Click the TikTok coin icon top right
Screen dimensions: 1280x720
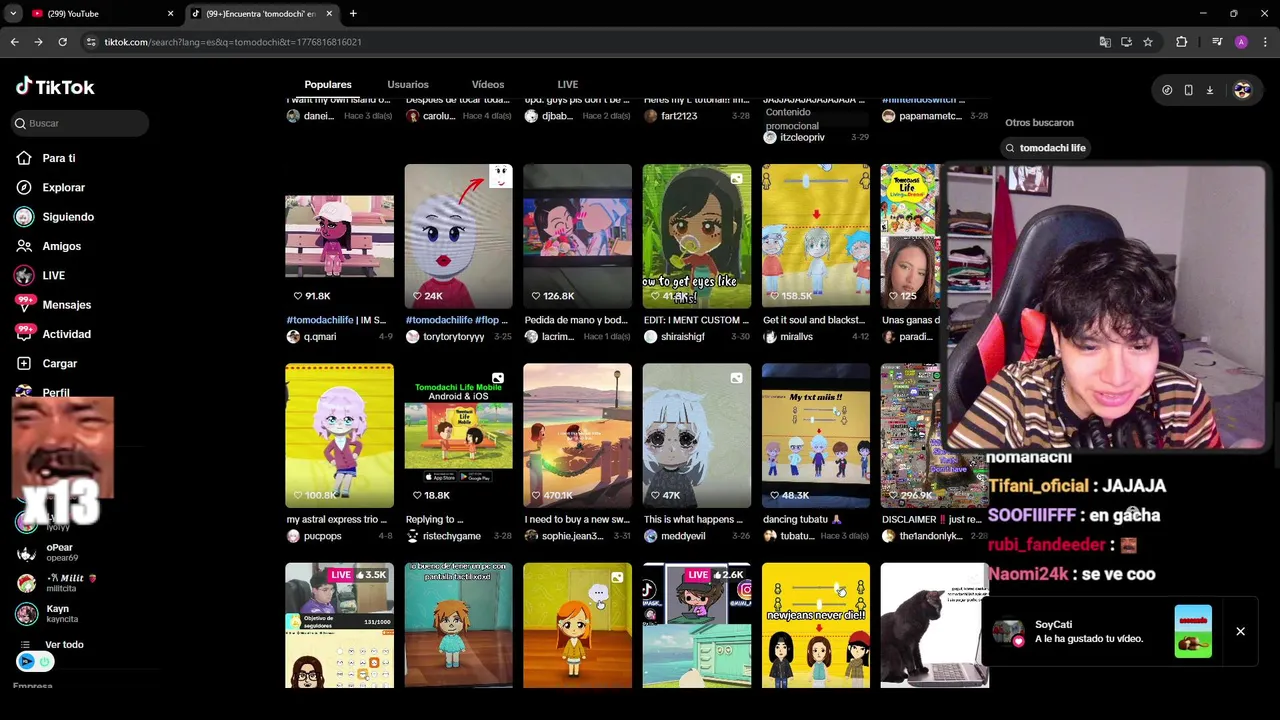point(1167,90)
